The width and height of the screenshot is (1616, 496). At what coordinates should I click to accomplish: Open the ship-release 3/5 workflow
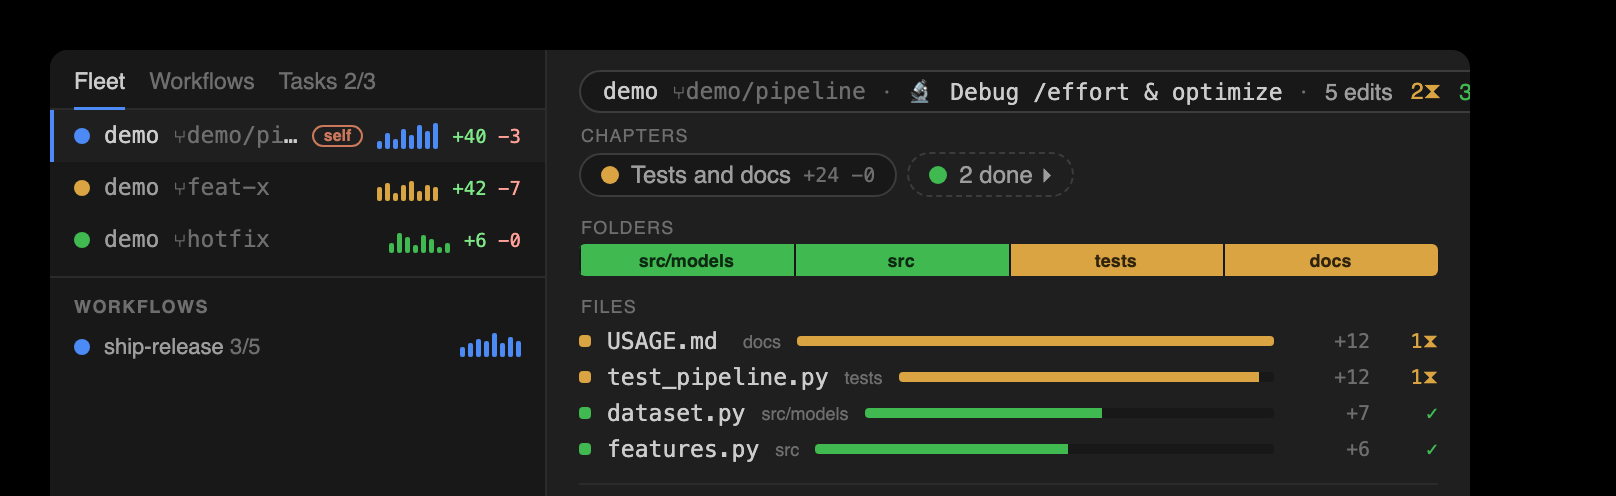[298, 347]
